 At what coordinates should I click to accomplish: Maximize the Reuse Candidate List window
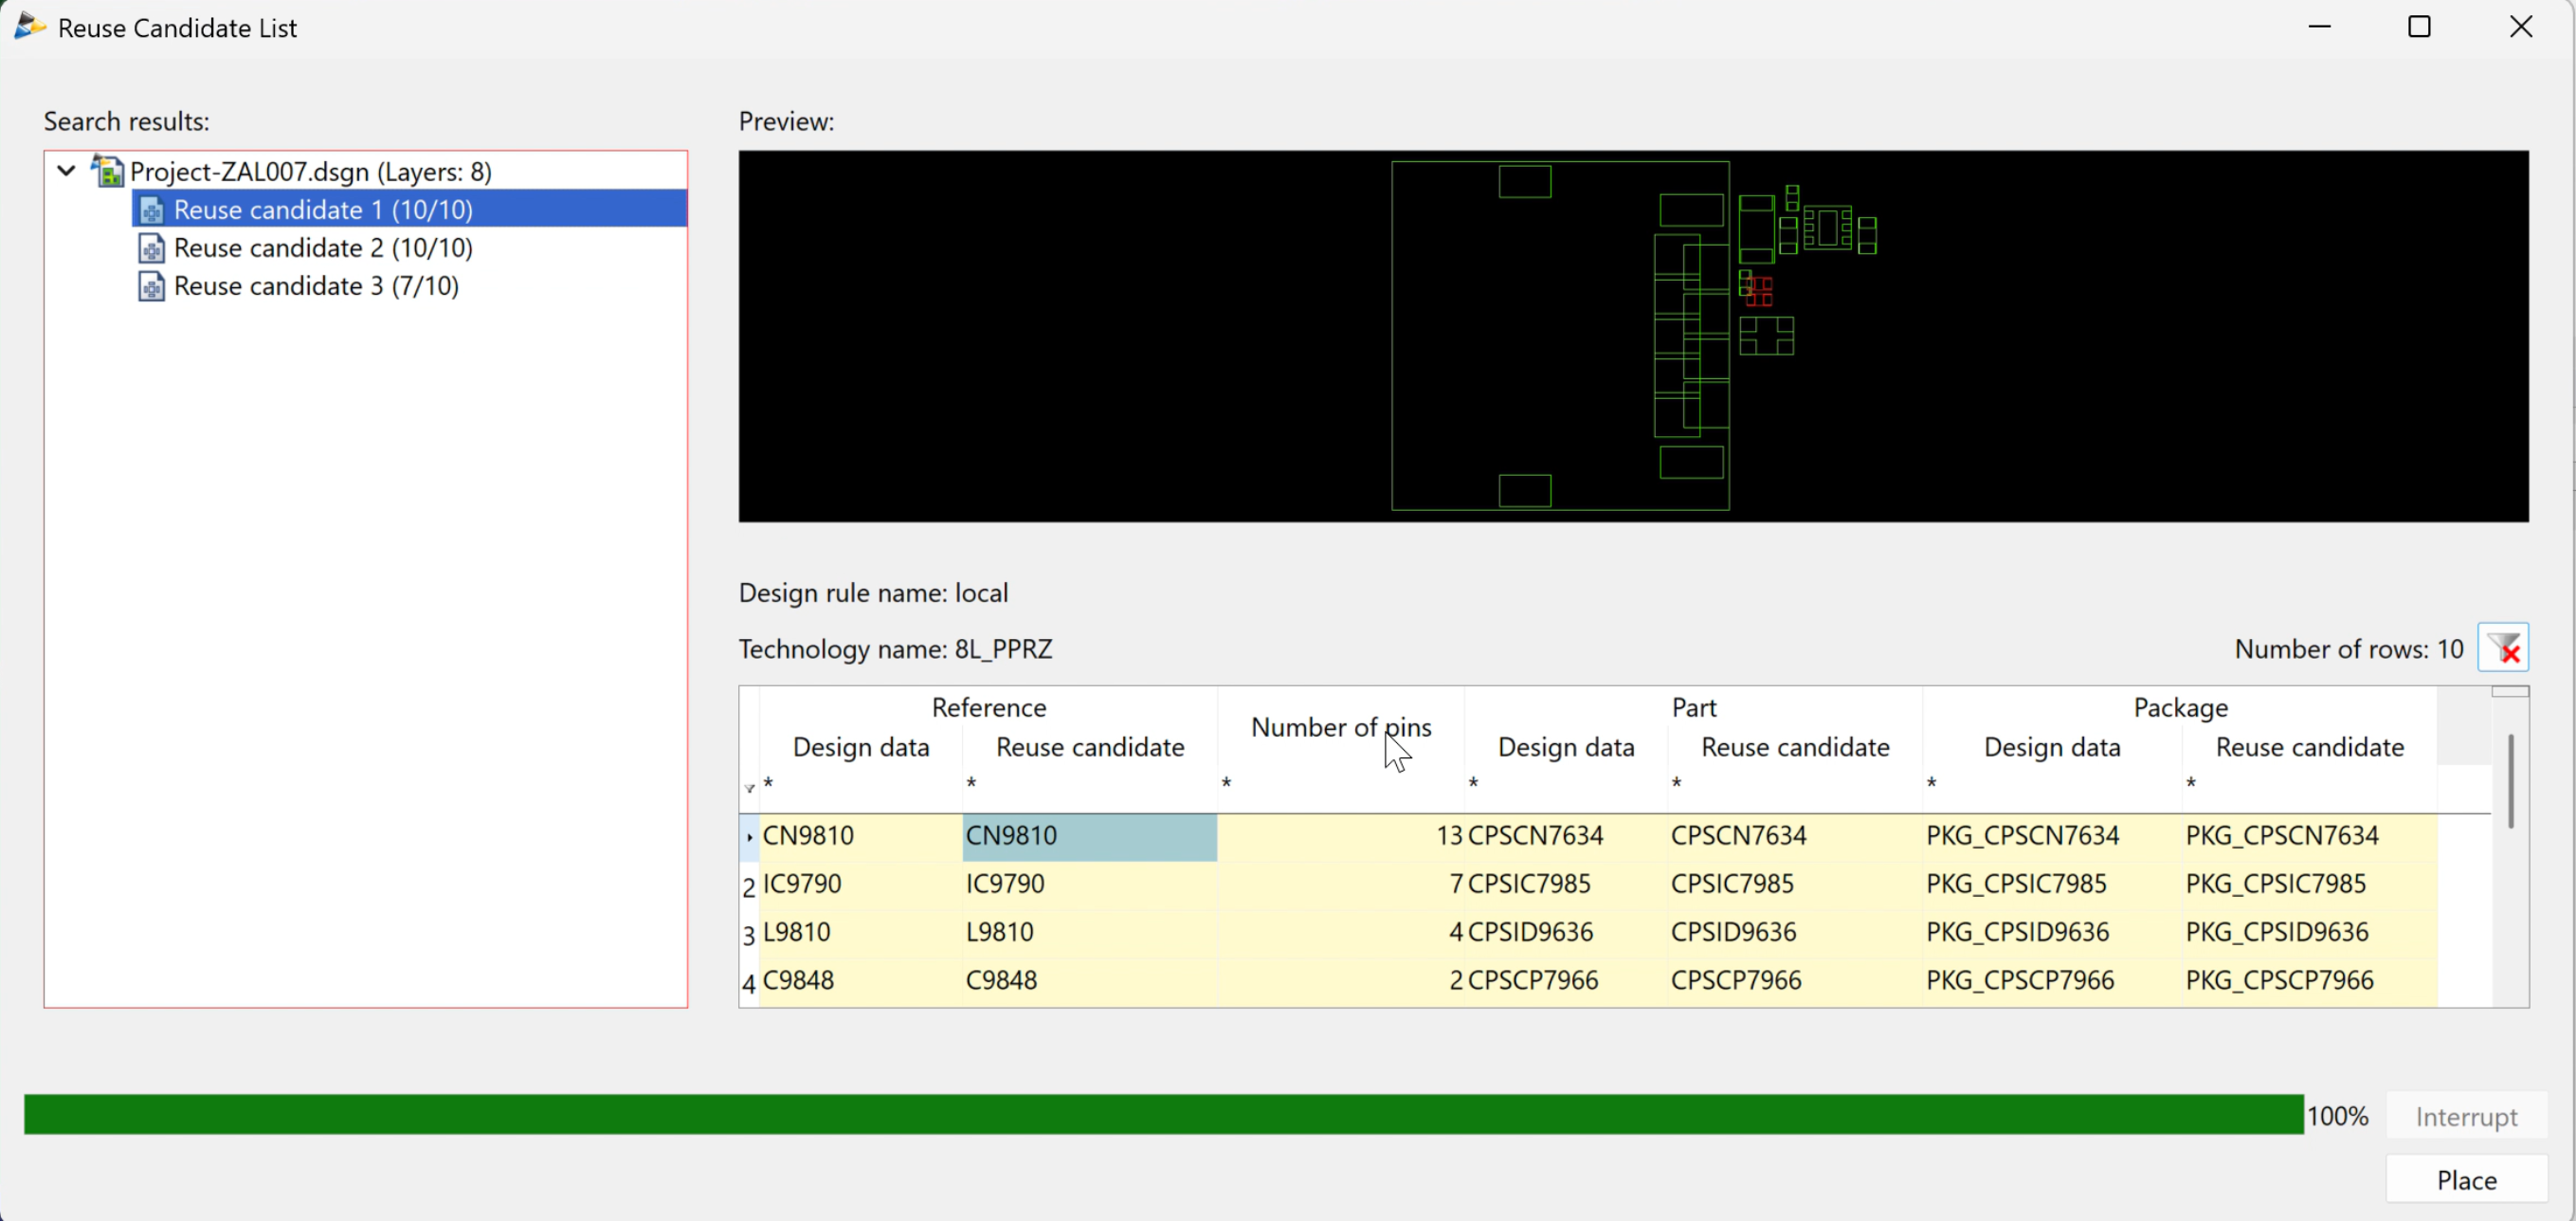tap(2418, 27)
